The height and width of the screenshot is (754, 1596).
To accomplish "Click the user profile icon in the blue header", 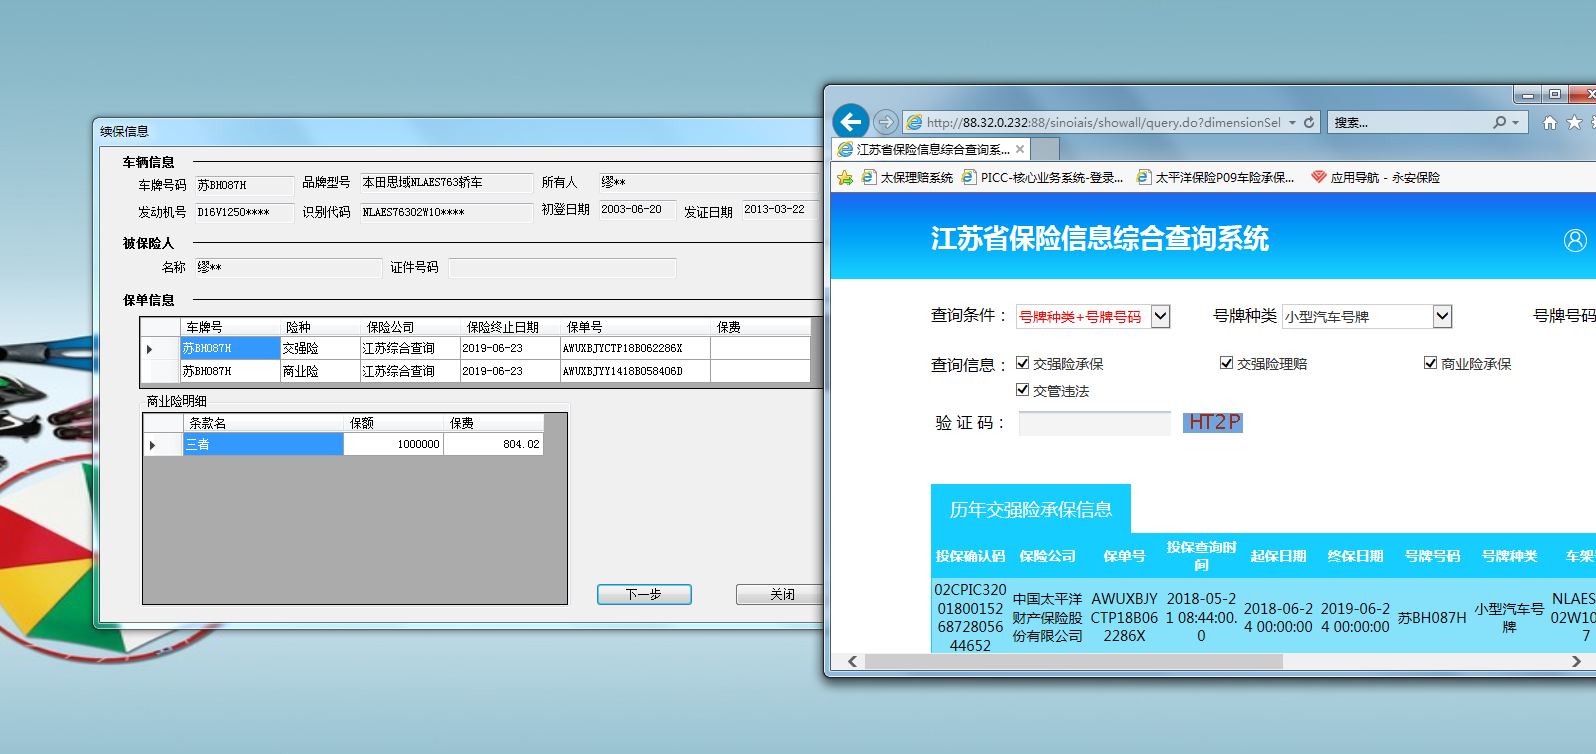I will coord(1575,240).
